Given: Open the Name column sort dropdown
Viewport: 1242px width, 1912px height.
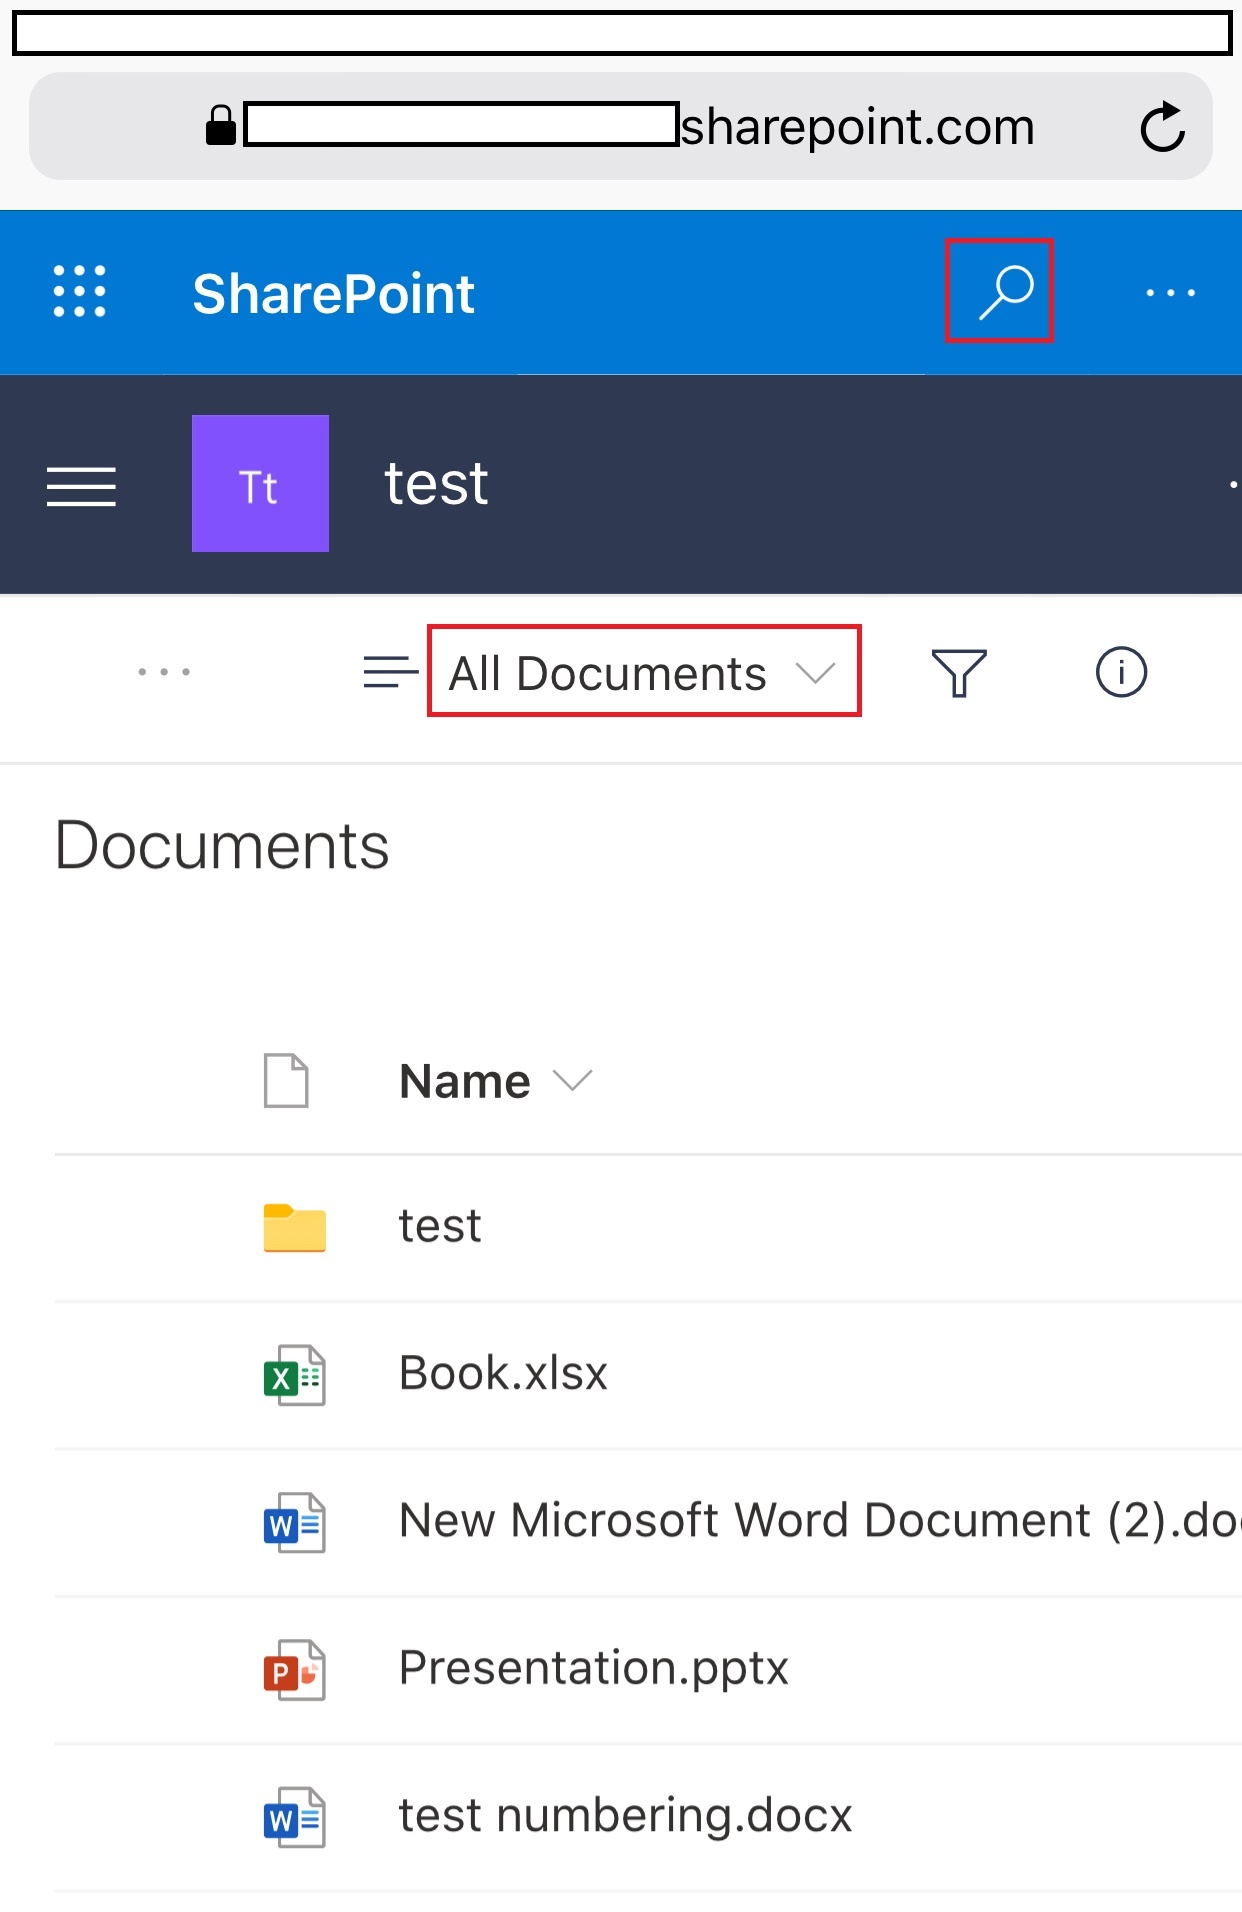Looking at the screenshot, I should (x=496, y=1081).
